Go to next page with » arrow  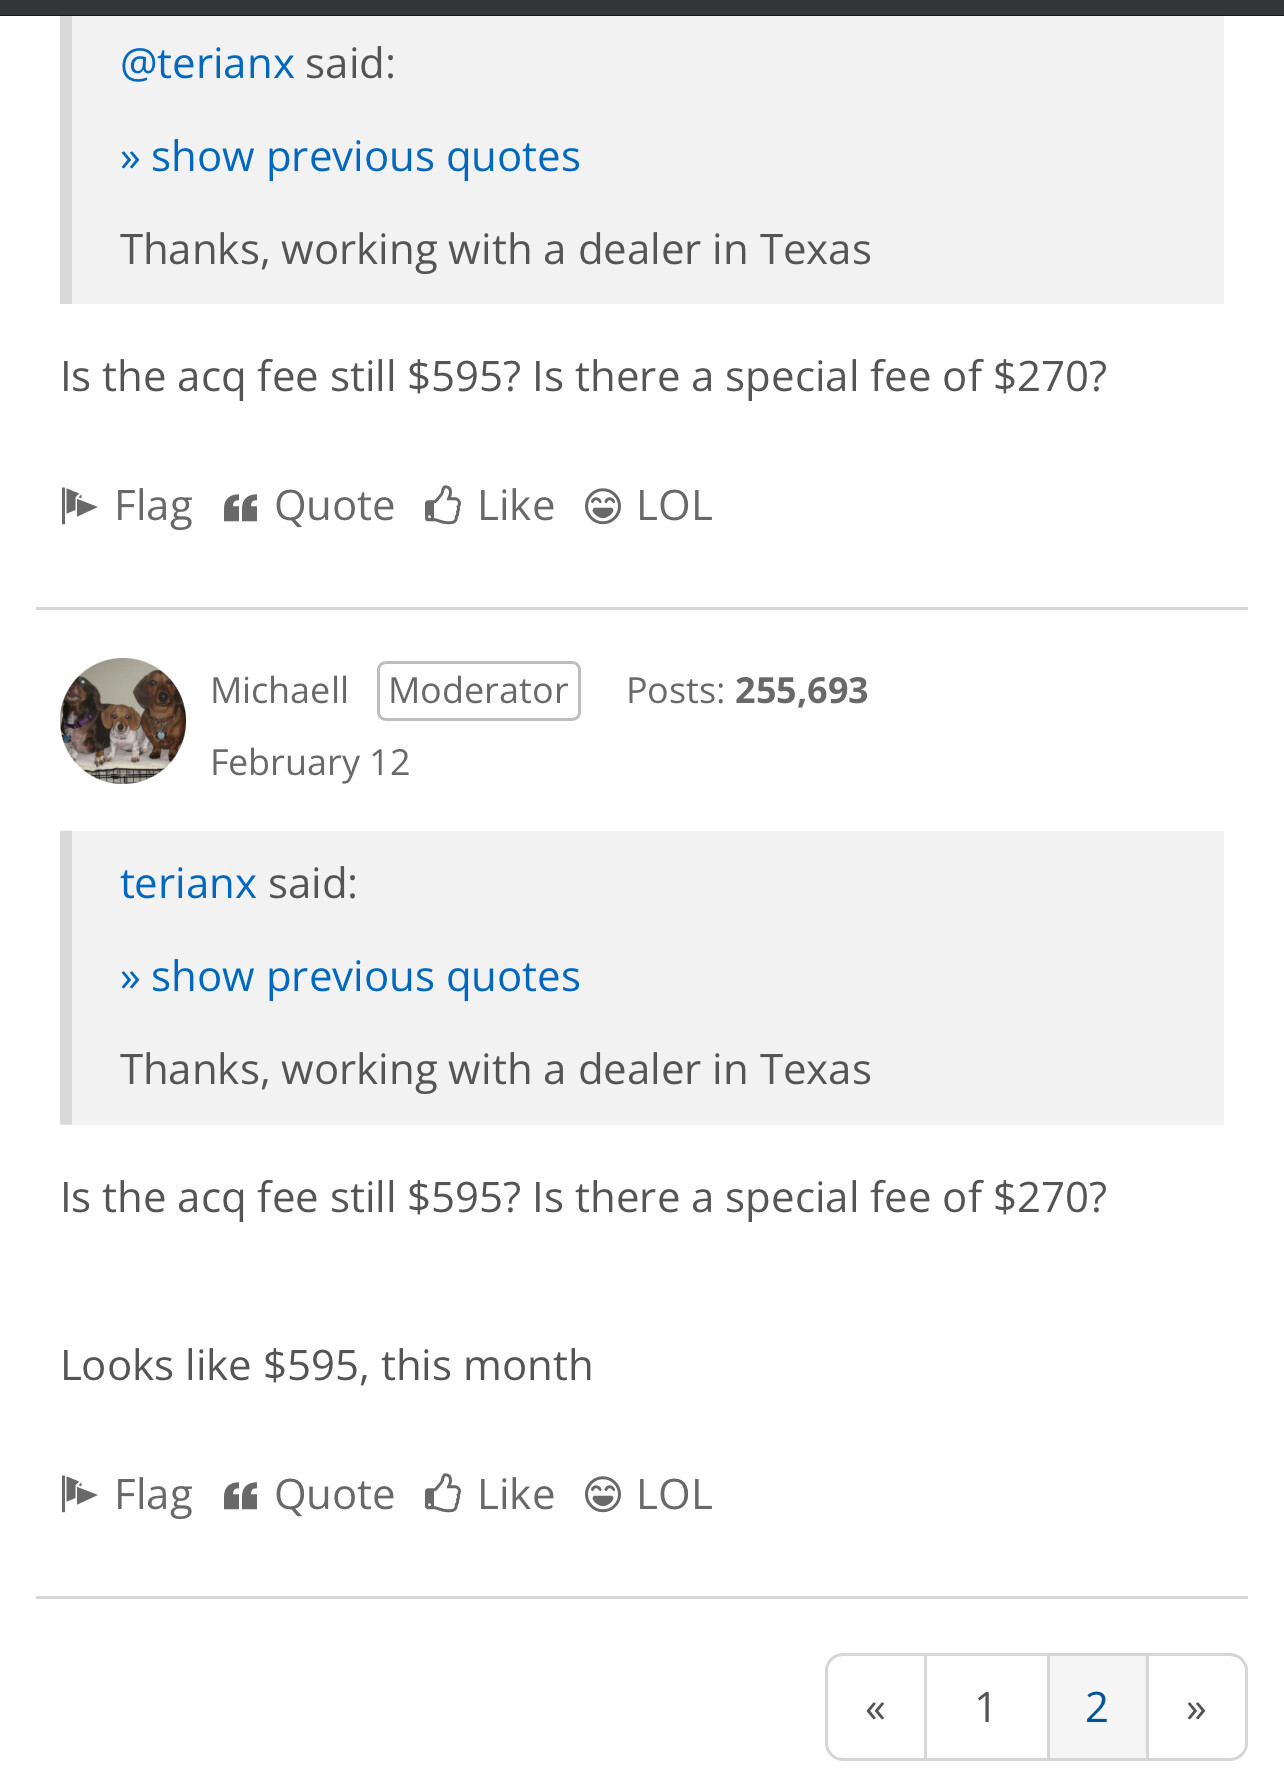pyautogui.click(x=1196, y=1707)
